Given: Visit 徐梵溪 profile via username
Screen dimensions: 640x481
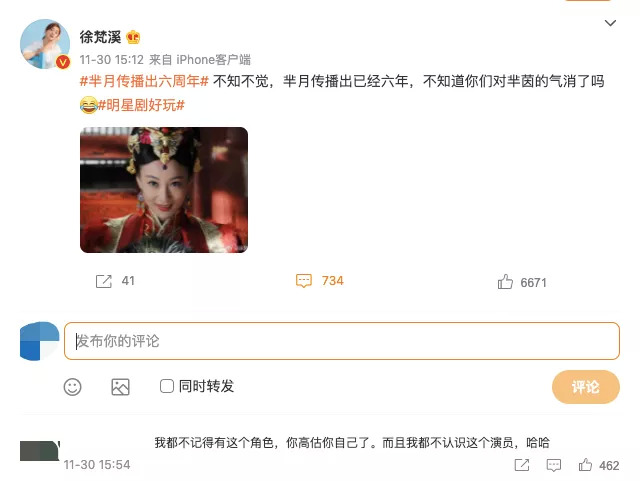Looking at the screenshot, I should coord(100,37).
